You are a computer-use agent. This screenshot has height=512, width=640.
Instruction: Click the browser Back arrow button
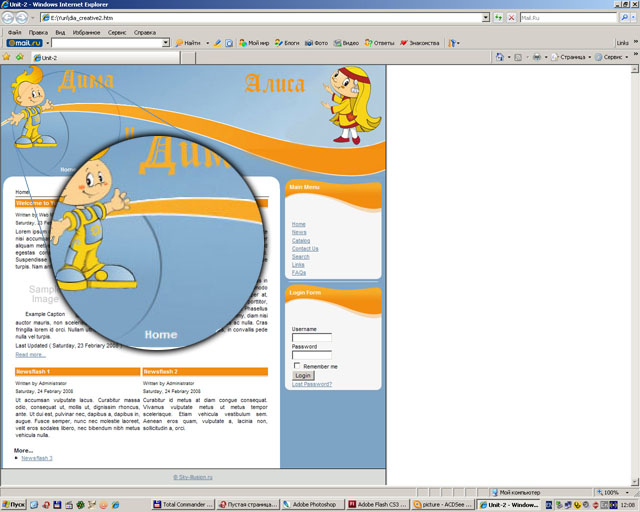[8, 18]
